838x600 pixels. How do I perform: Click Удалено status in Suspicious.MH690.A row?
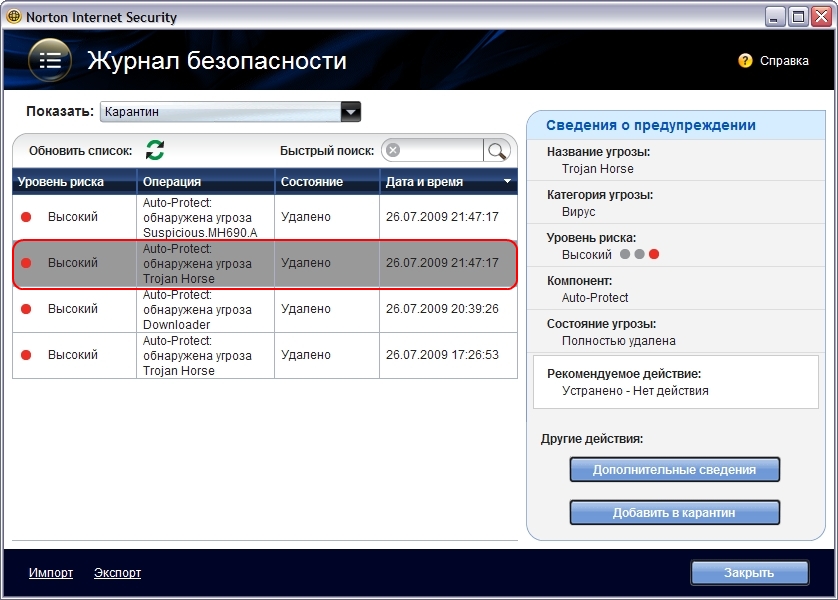point(306,217)
